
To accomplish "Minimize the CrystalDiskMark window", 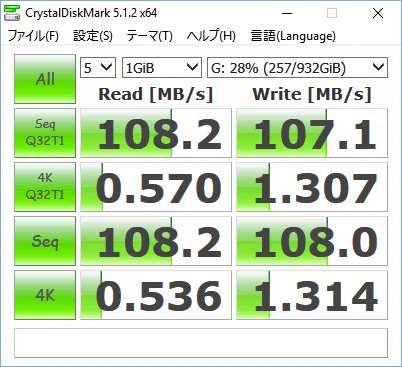I will [287, 13].
